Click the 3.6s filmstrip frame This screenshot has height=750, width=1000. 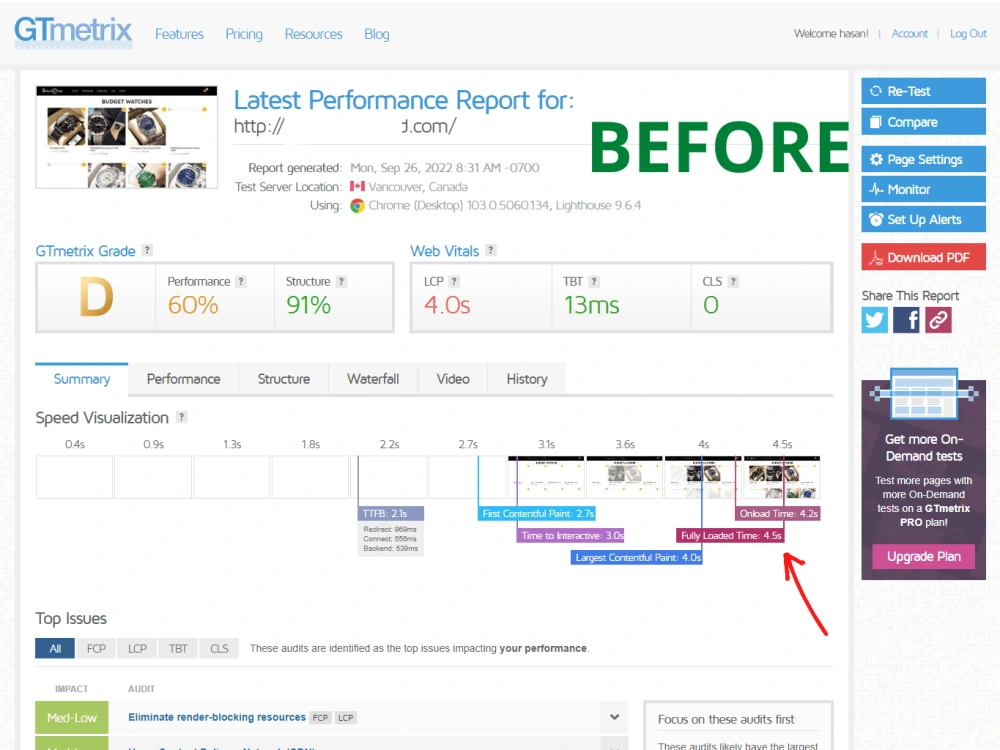tap(624, 477)
